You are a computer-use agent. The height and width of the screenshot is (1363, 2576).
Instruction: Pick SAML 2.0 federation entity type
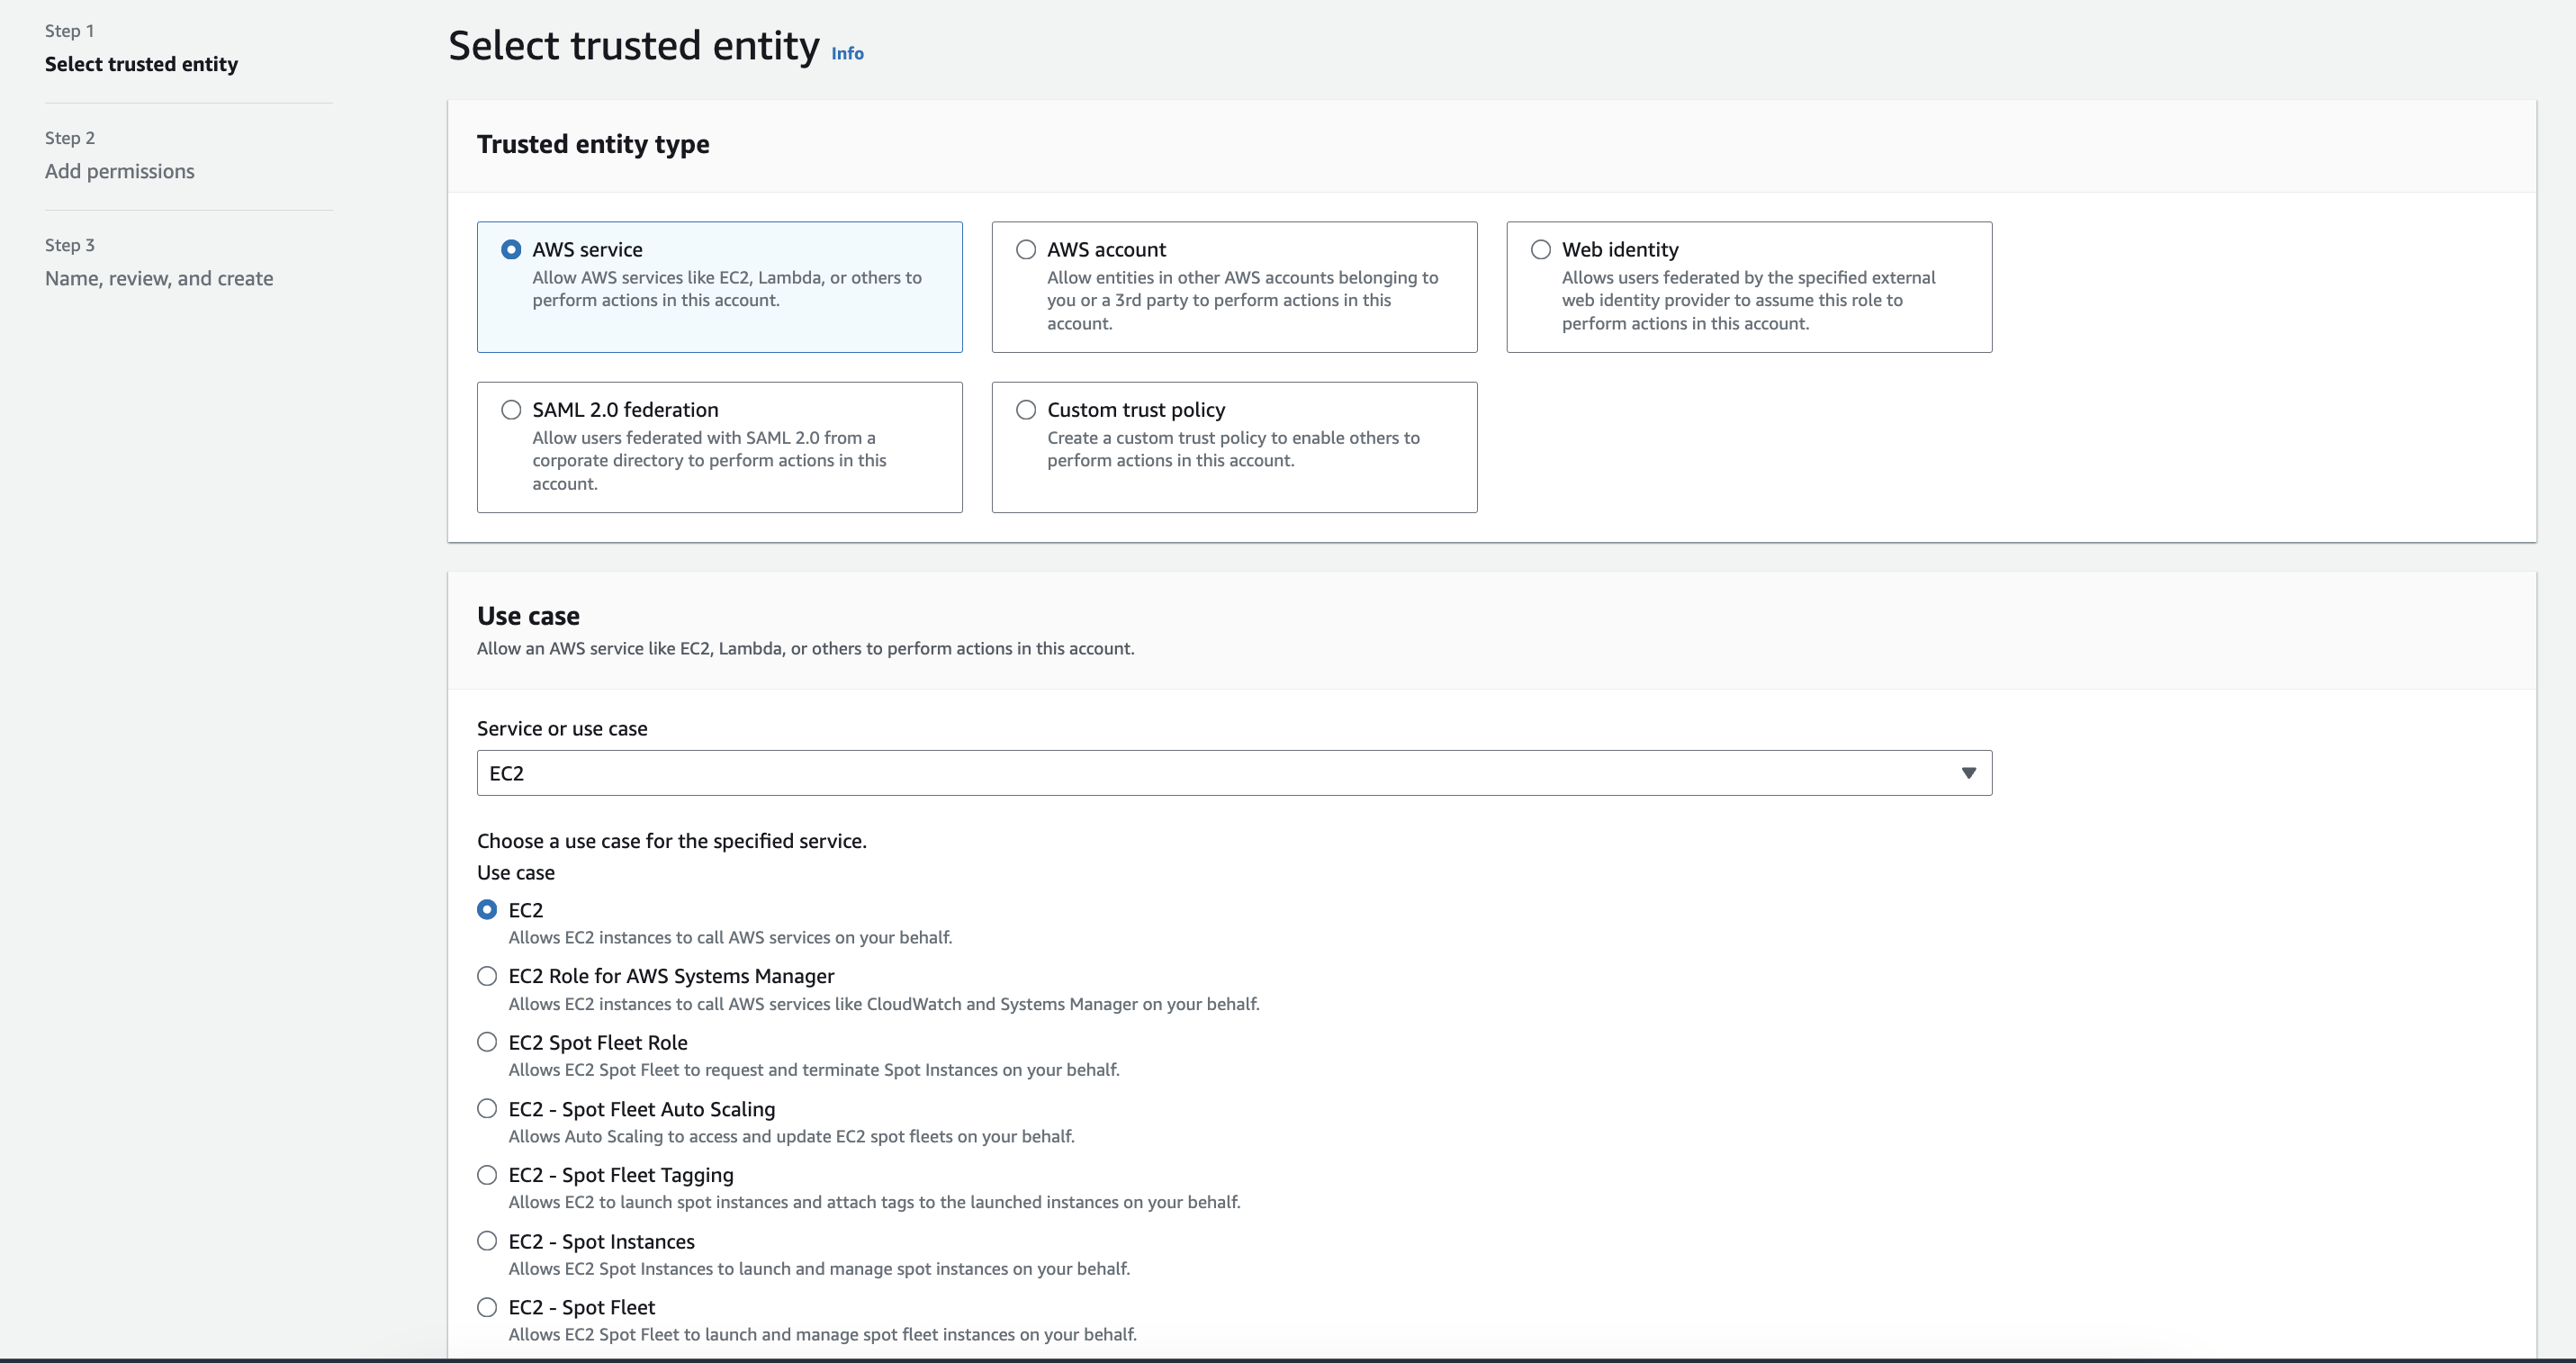(x=511, y=410)
